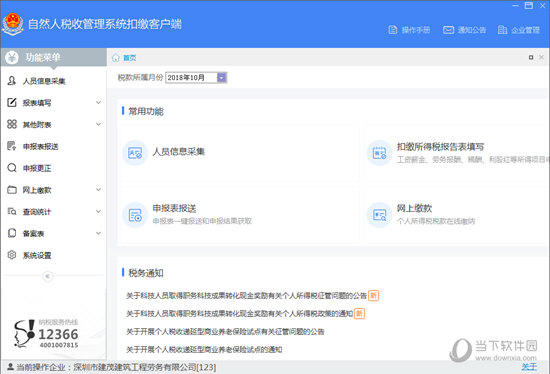The image size is (550, 374).
Task: Click description 申报表一键报送和申报结果获取
Action: pyautogui.click(x=202, y=221)
